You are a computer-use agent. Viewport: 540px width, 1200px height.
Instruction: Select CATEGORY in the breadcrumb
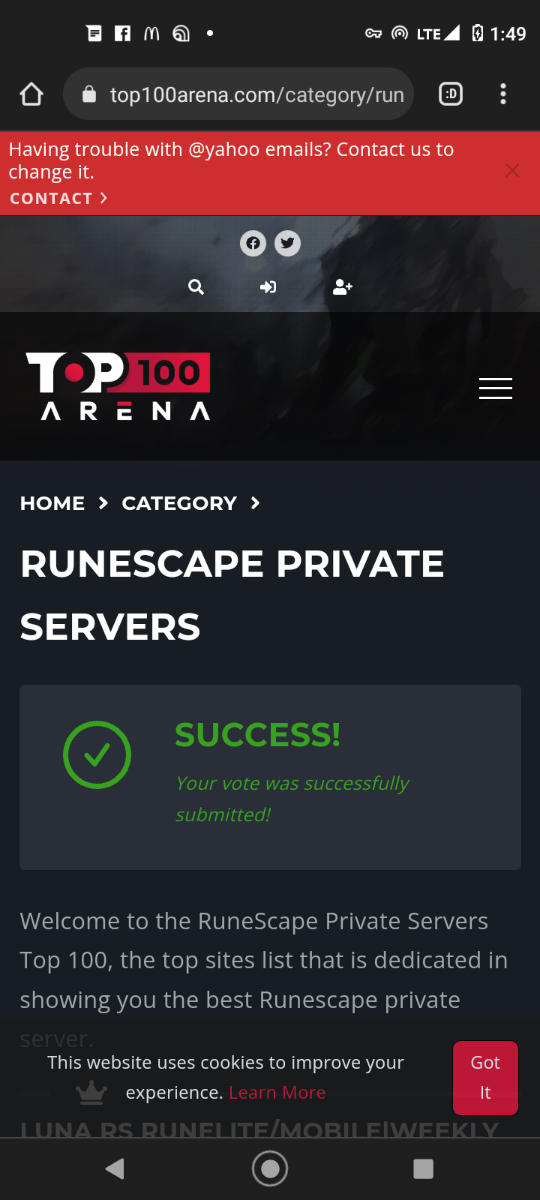[179, 503]
